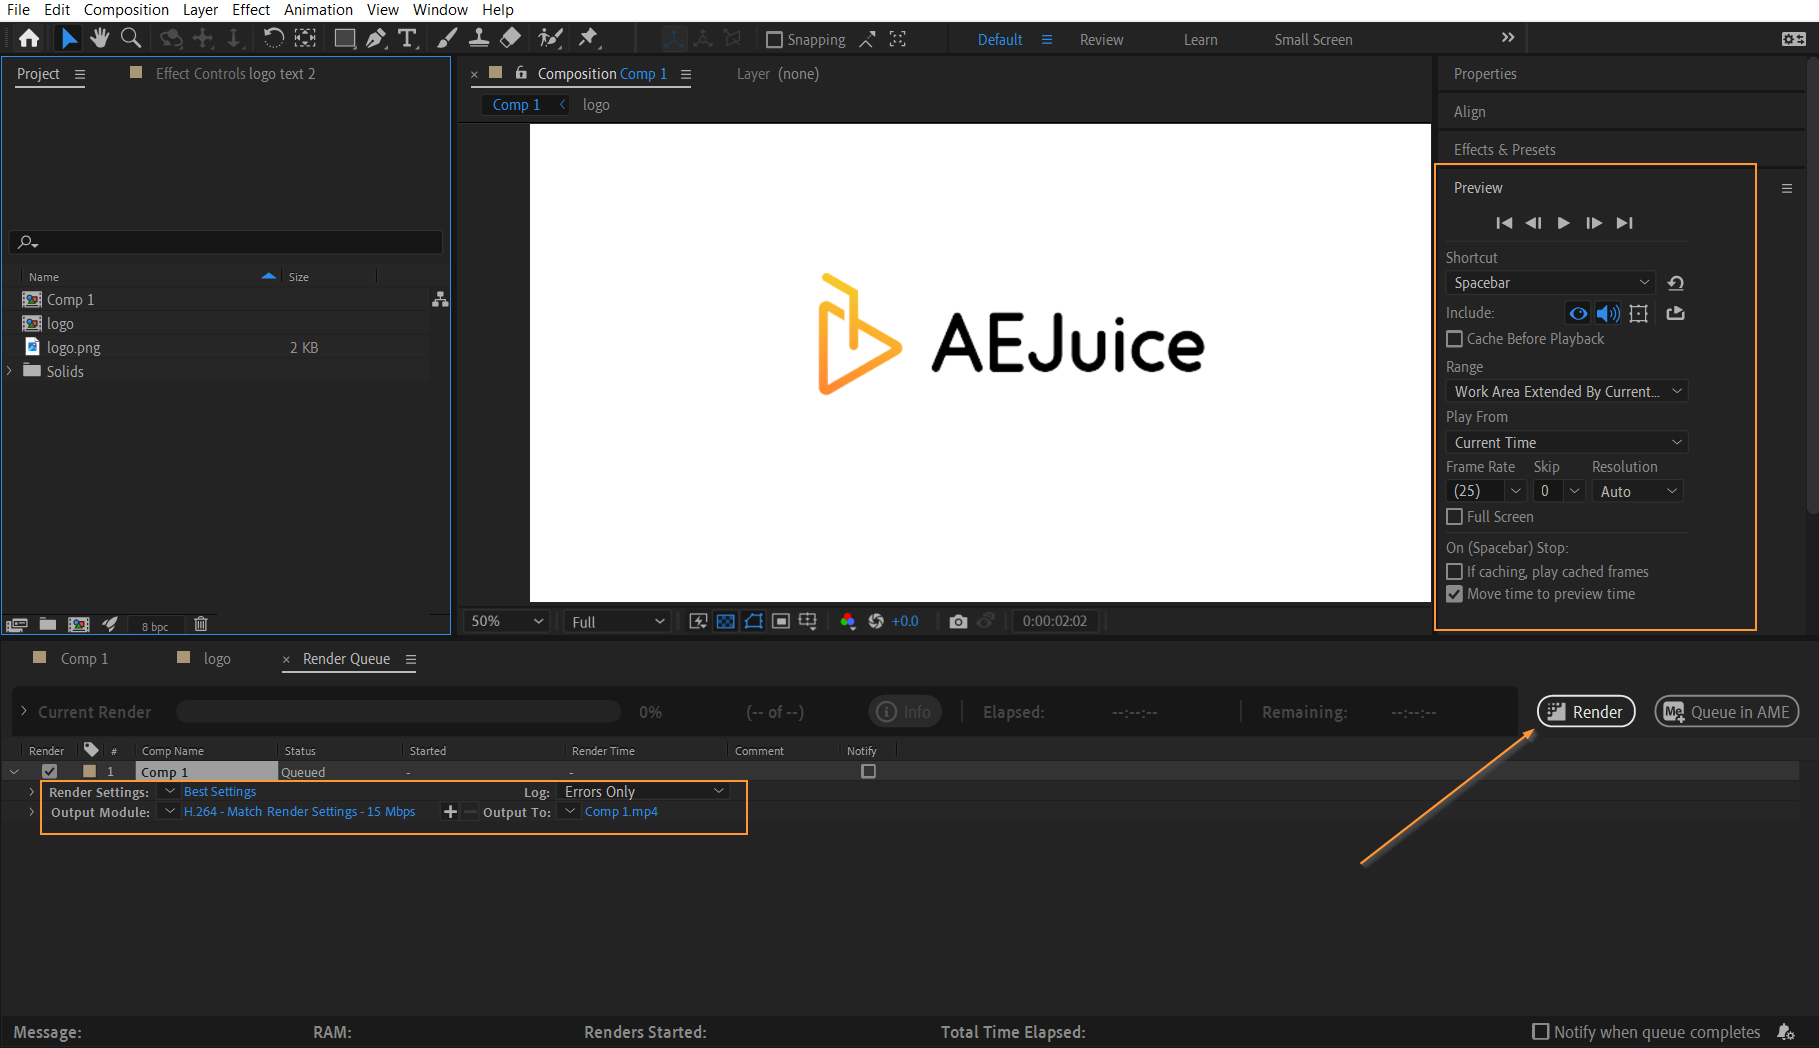Image resolution: width=1819 pixels, height=1048 pixels.
Task: Click the Render button
Action: click(1585, 711)
